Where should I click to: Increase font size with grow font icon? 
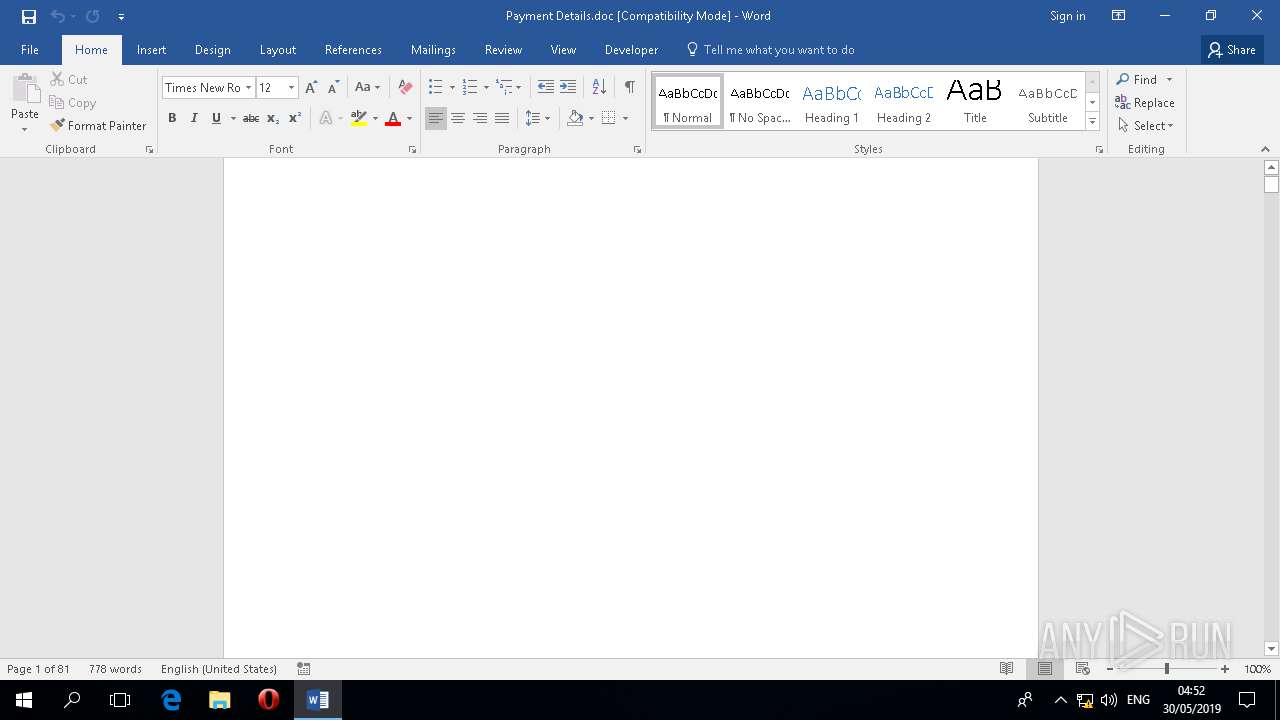coord(311,88)
